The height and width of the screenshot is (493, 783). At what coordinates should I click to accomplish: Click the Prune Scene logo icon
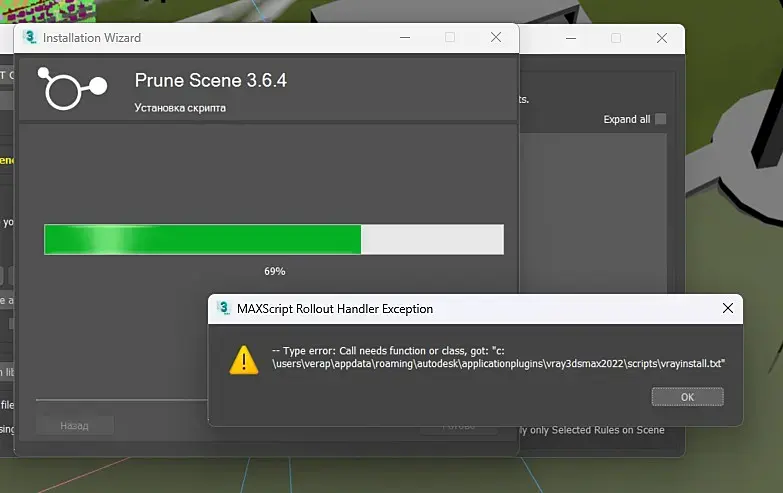(x=72, y=88)
